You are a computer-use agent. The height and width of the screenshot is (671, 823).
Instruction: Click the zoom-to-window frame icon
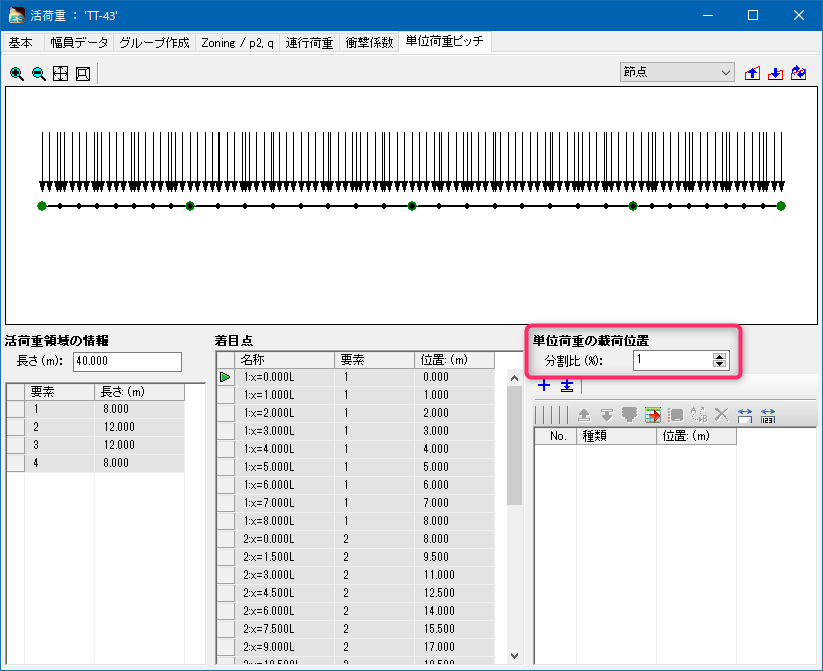click(x=83, y=74)
